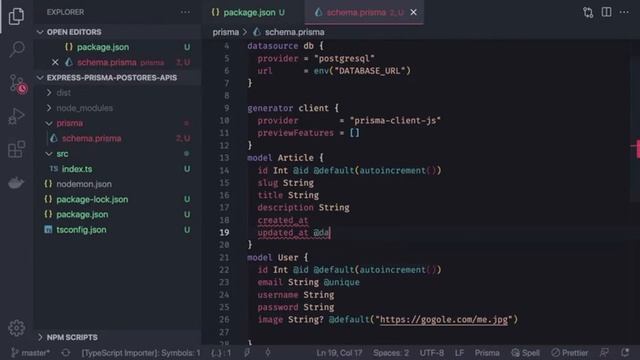Change file encoding UTF-8
This screenshot has width=640, height=360.
[x=431, y=353]
